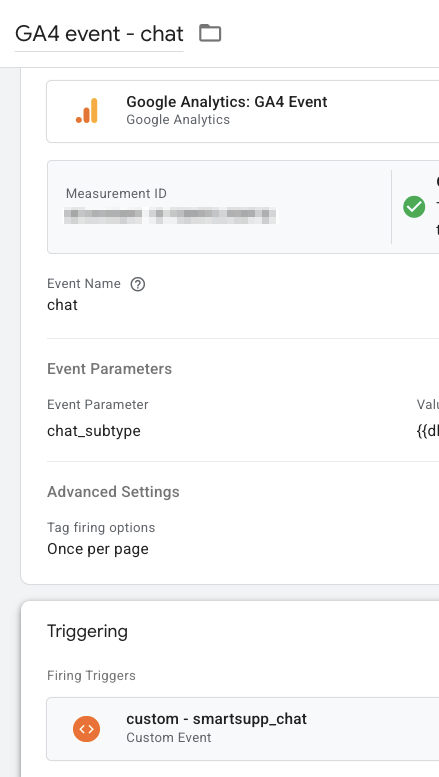This screenshot has height=777, width=439.
Task: Click the Advanced Settings section heading
Action: [113, 492]
